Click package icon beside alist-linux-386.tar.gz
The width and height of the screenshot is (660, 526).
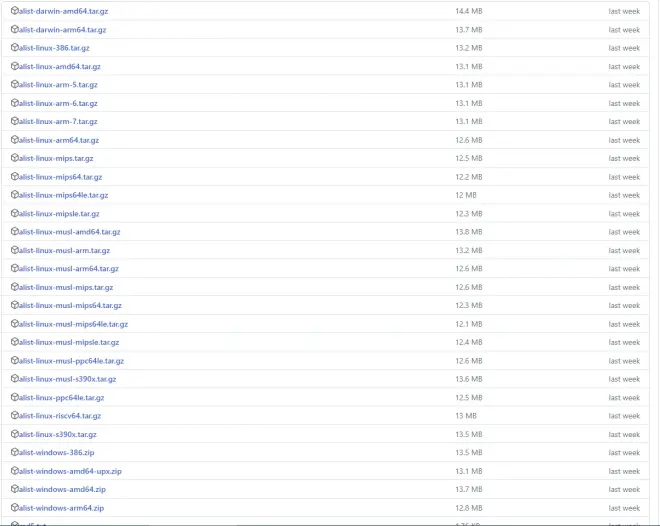pos(15,48)
